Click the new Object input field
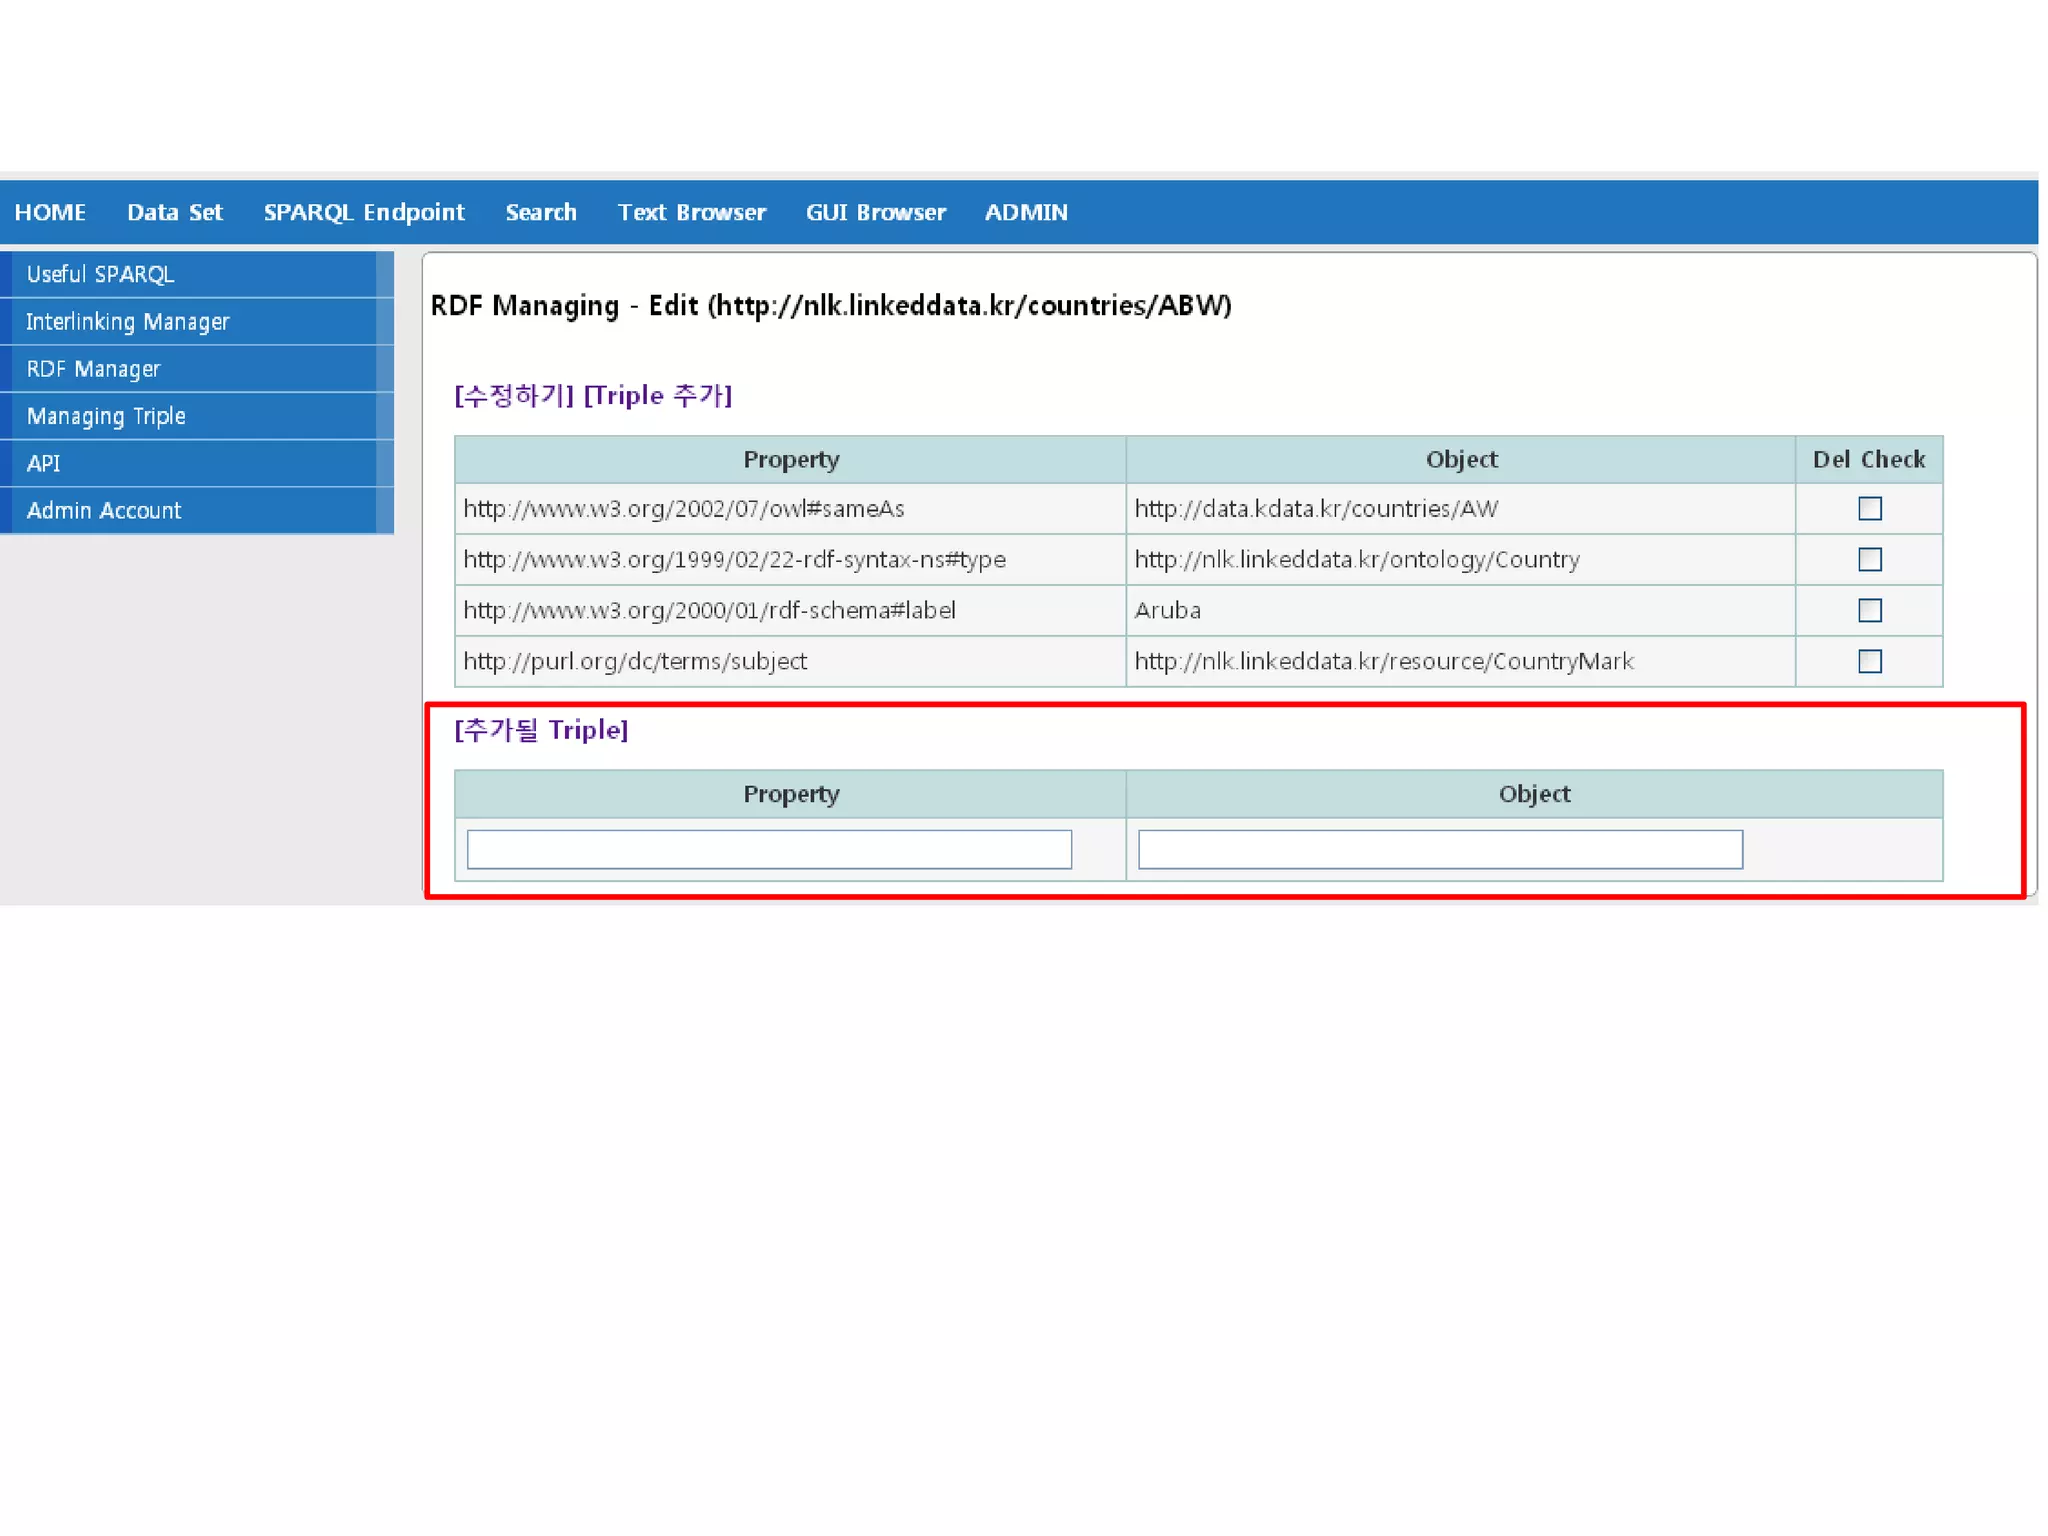Viewport: 2048px width, 1536px height. 1440,849
